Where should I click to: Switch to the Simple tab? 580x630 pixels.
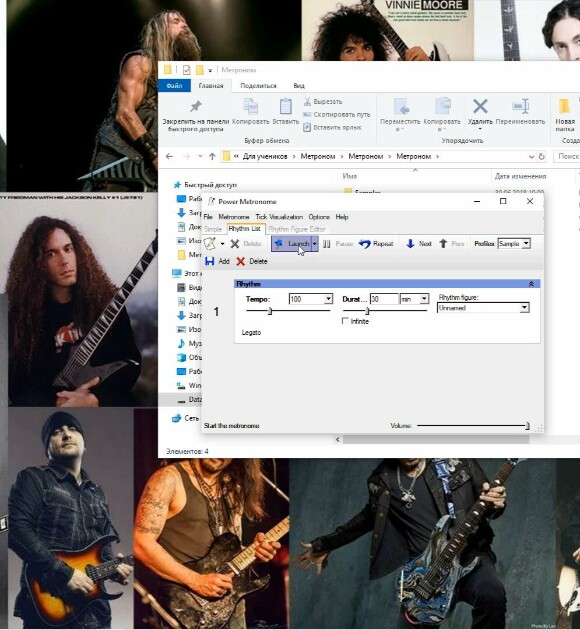pos(213,229)
